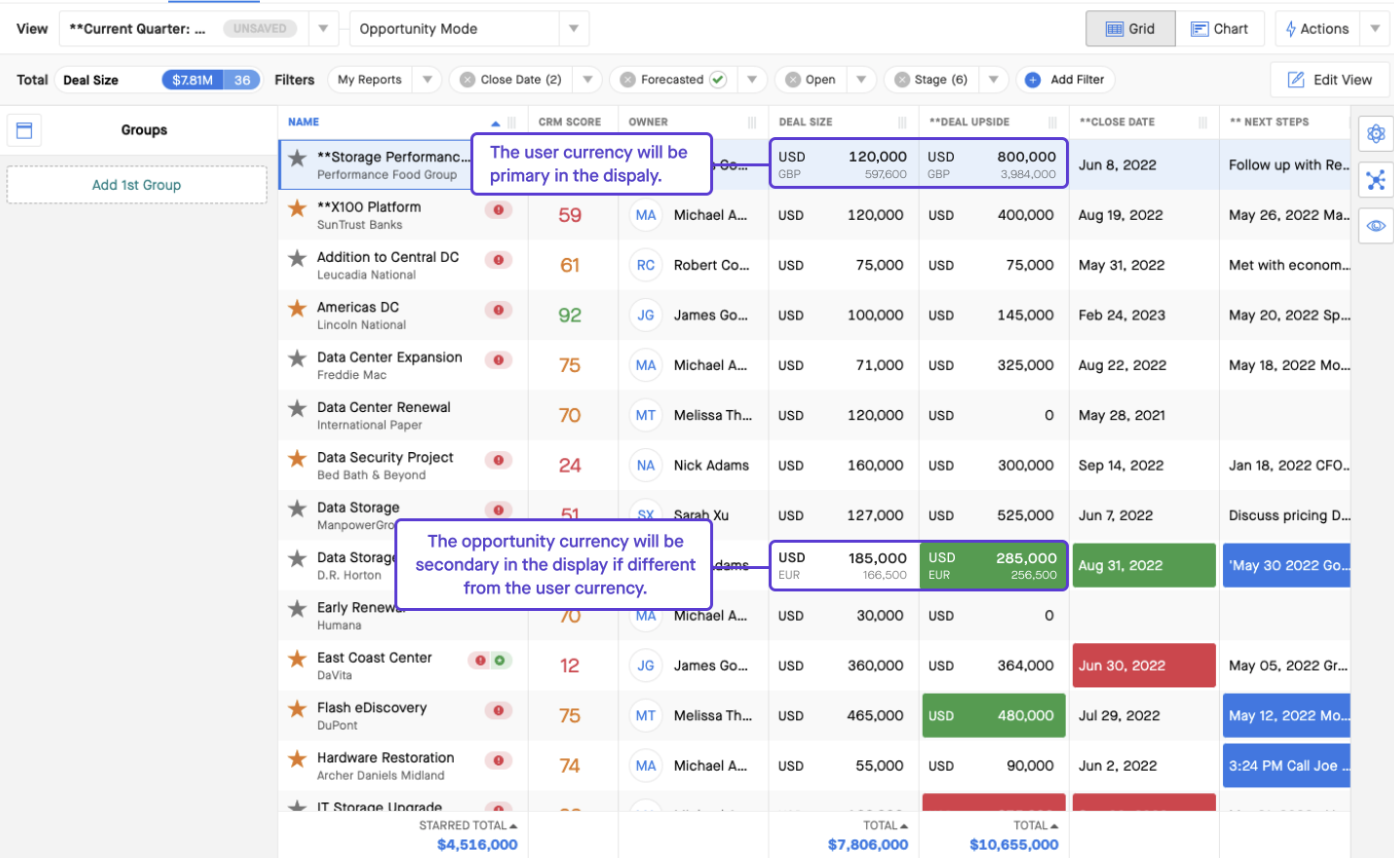Click Nick Adams avatar NA

click(646, 465)
